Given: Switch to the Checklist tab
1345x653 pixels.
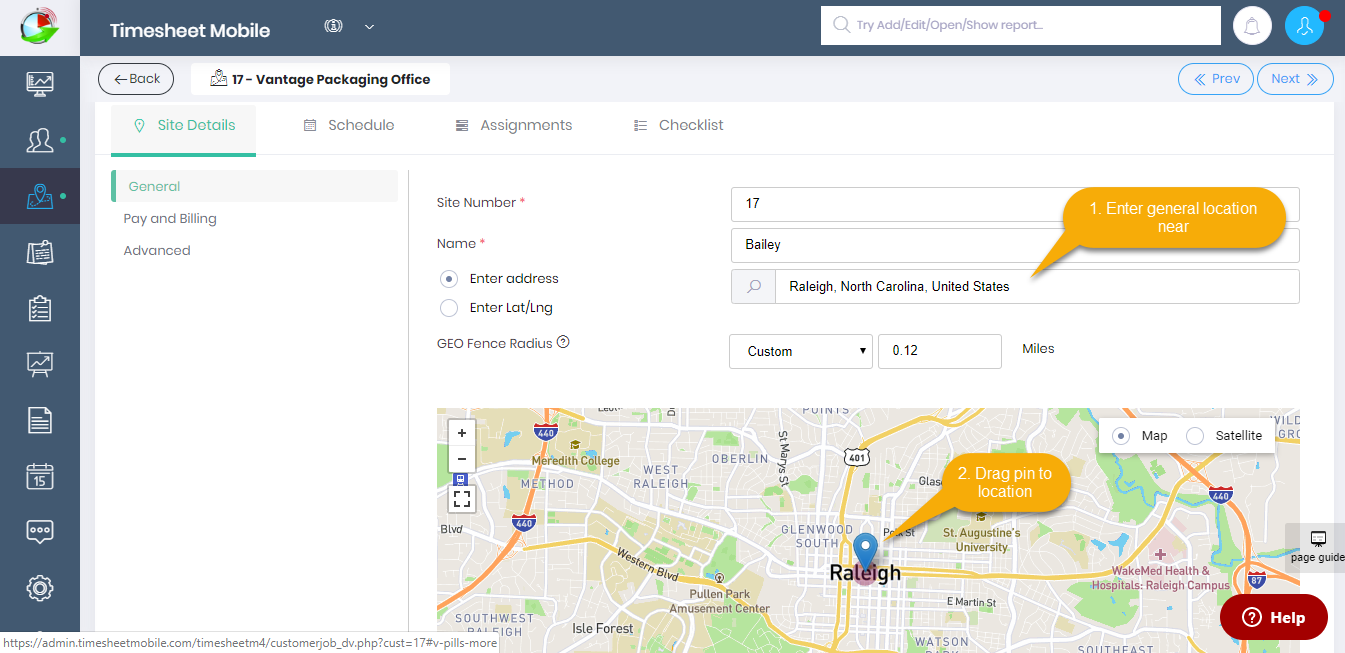Looking at the screenshot, I should (x=679, y=126).
